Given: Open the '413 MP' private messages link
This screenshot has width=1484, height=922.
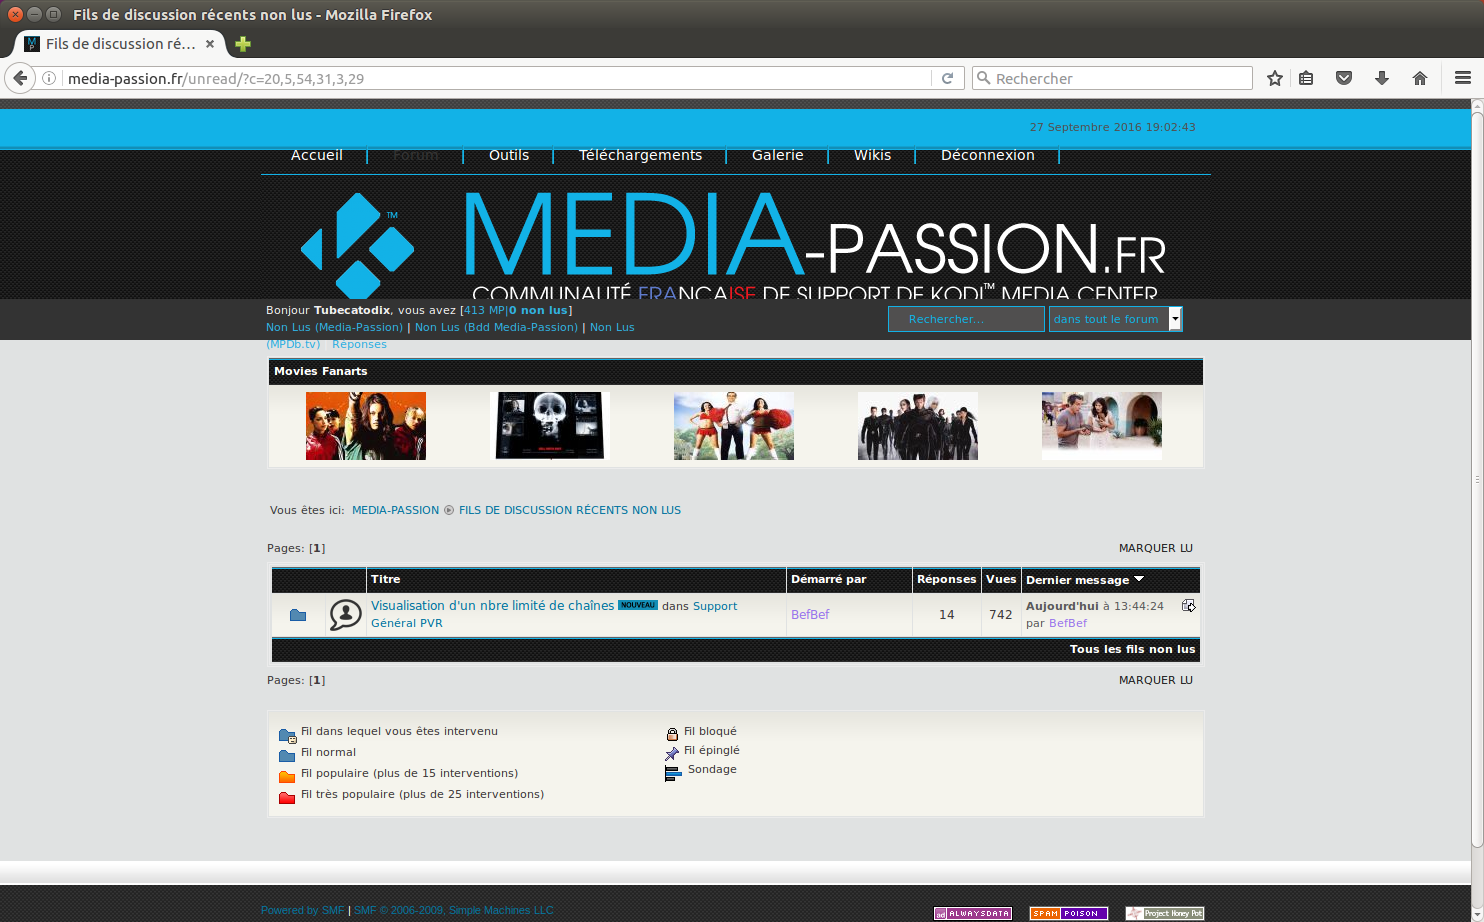Looking at the screenshot, I should point(485,310).
